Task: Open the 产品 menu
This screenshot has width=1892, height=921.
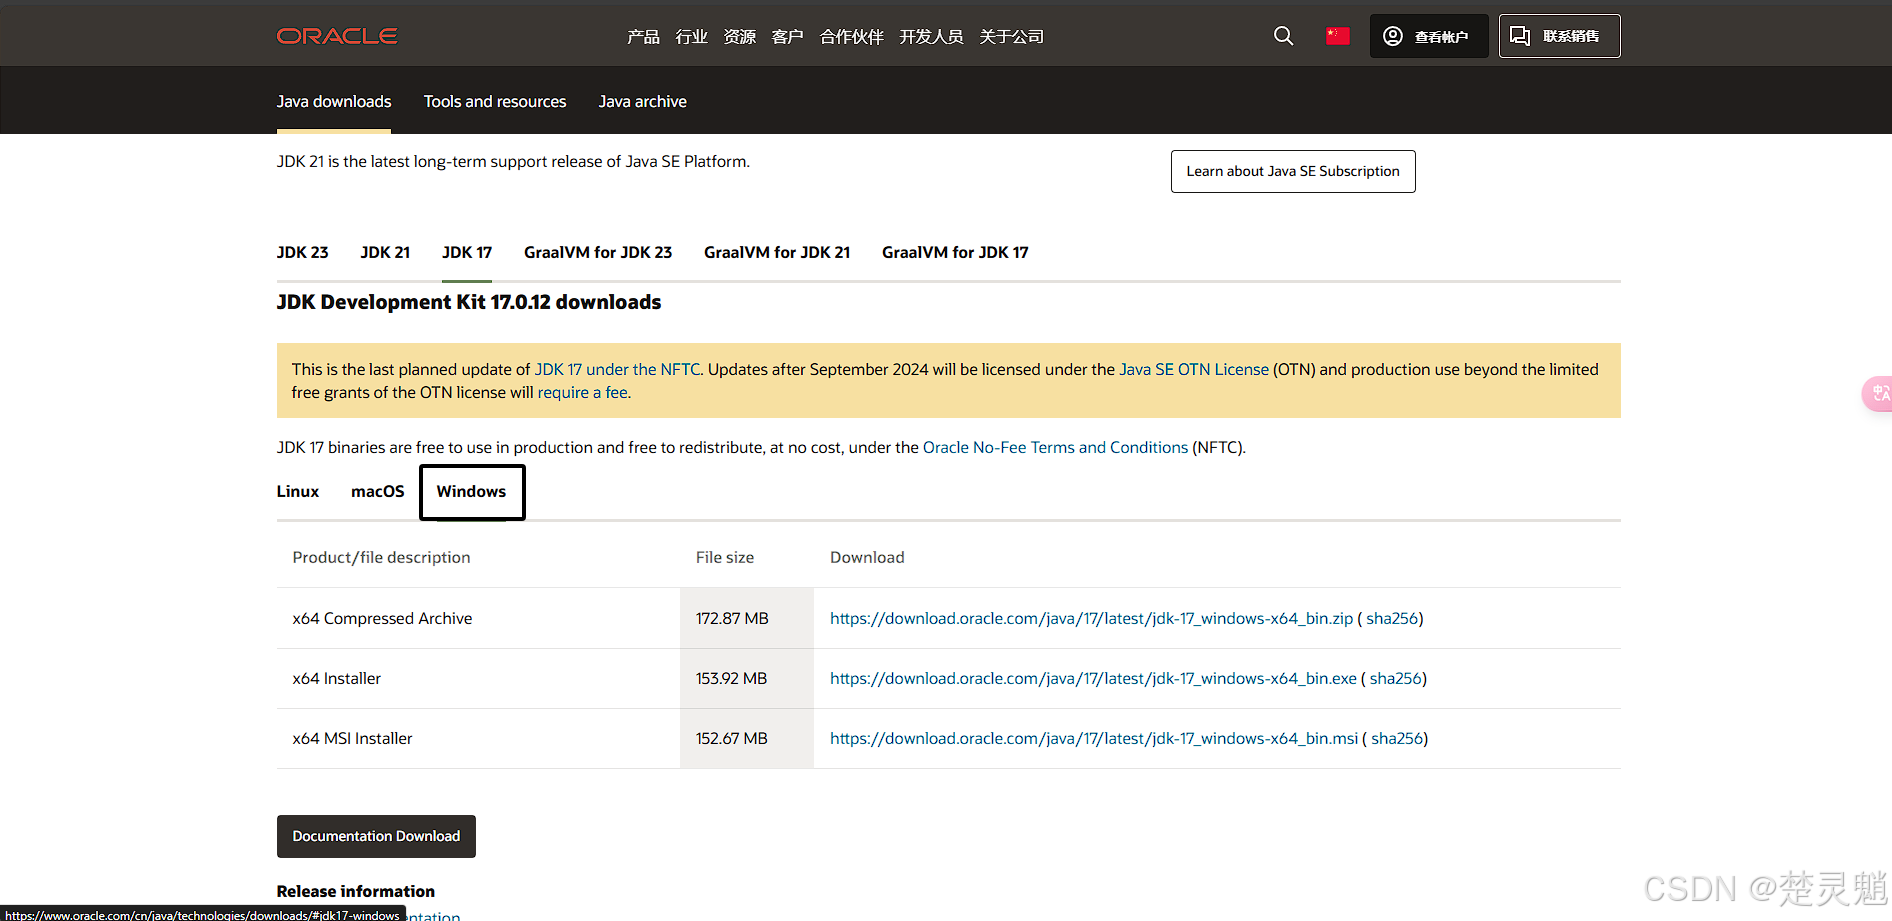Action: [x=643, y=37]
